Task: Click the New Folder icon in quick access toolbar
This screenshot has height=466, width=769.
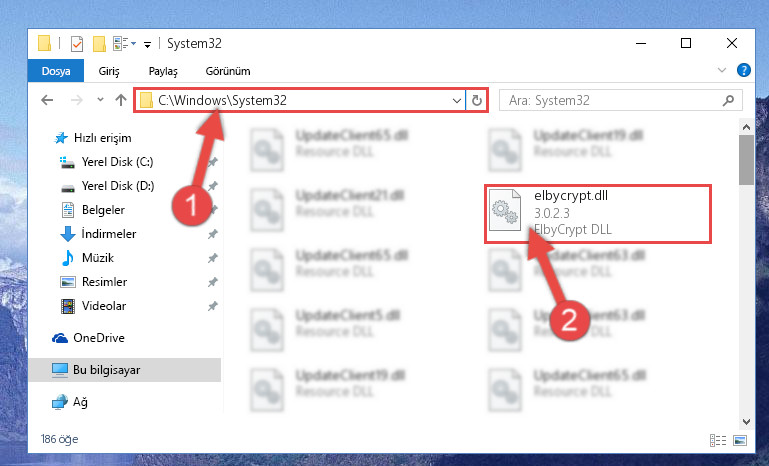Action: point(100,44)
